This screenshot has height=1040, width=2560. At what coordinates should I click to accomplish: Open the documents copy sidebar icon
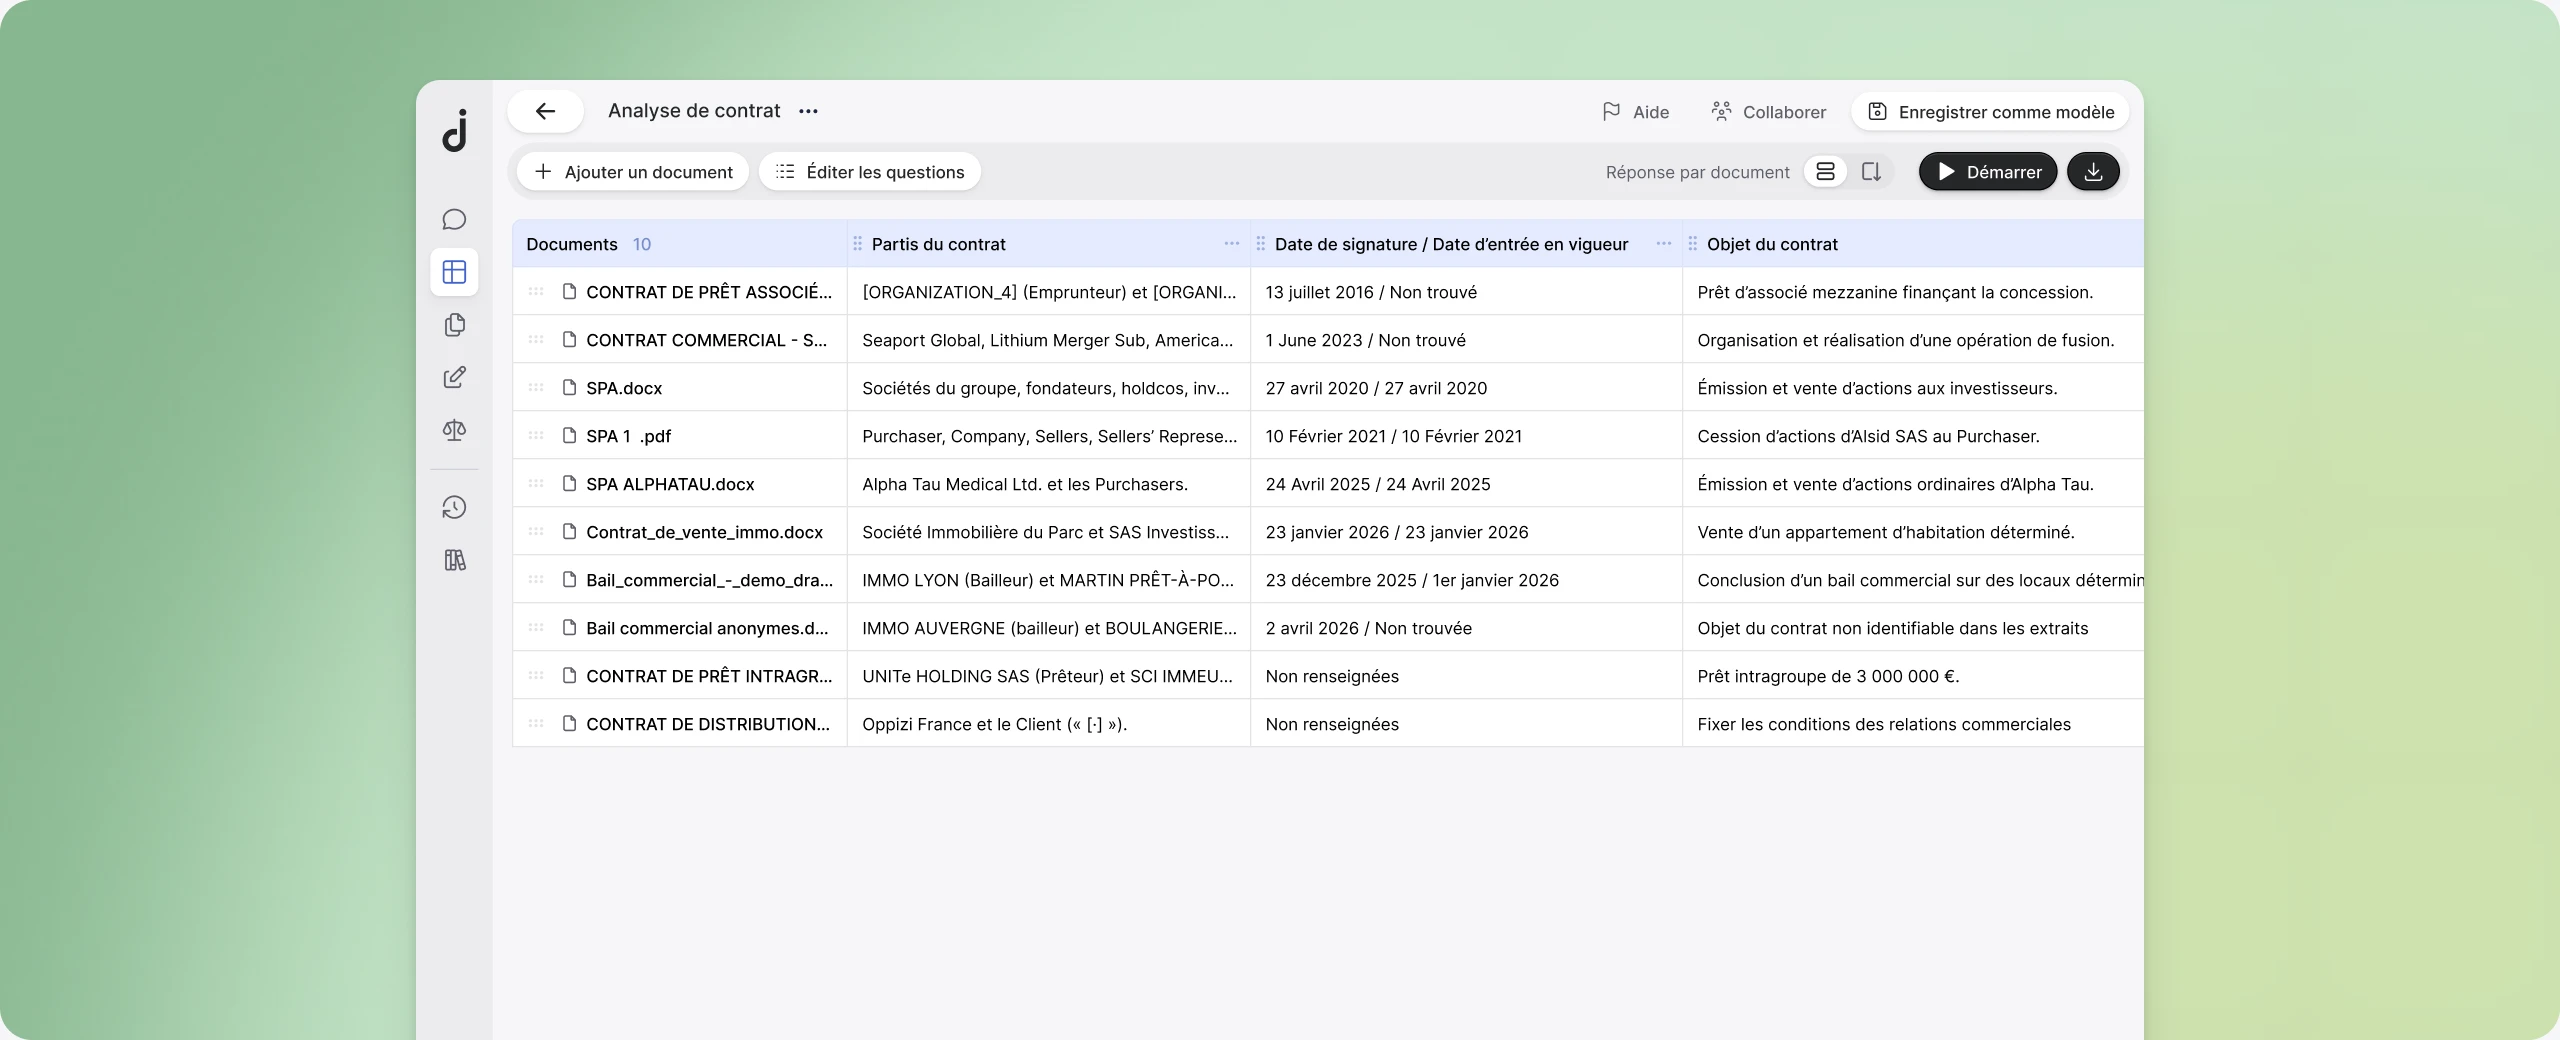pyautogui.click(x=454, y=325)
